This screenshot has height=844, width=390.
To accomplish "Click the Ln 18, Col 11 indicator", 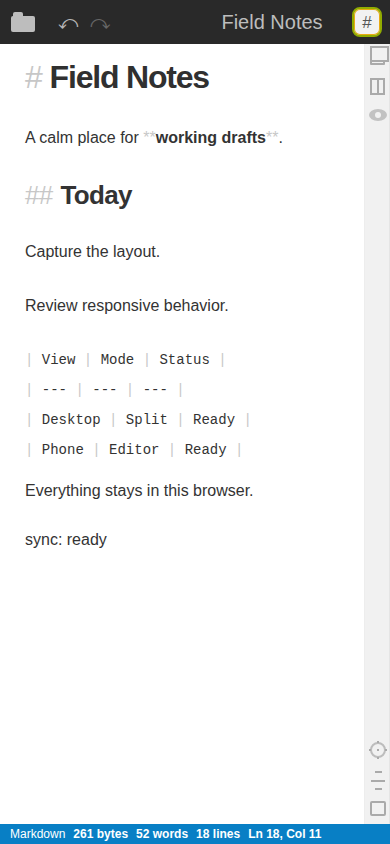I will 285,834.
